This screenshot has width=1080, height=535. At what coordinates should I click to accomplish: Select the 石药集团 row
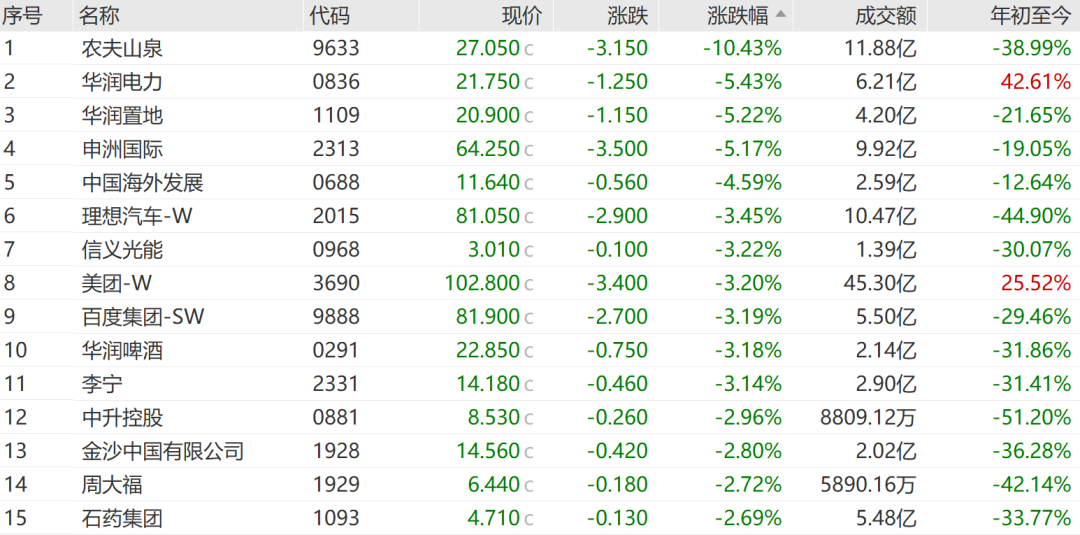[540, 518]
